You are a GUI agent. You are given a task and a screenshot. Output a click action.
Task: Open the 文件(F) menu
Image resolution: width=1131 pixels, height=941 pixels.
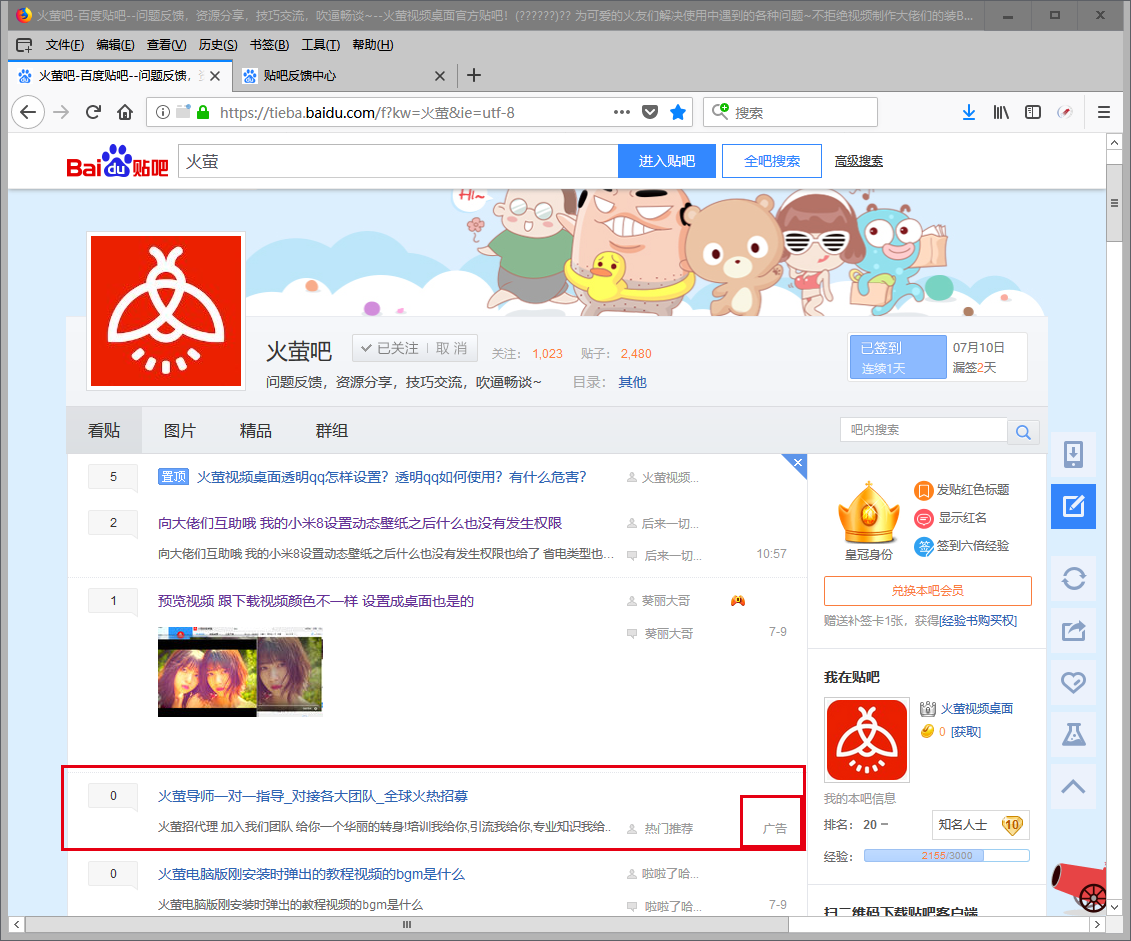click(64, 45)
